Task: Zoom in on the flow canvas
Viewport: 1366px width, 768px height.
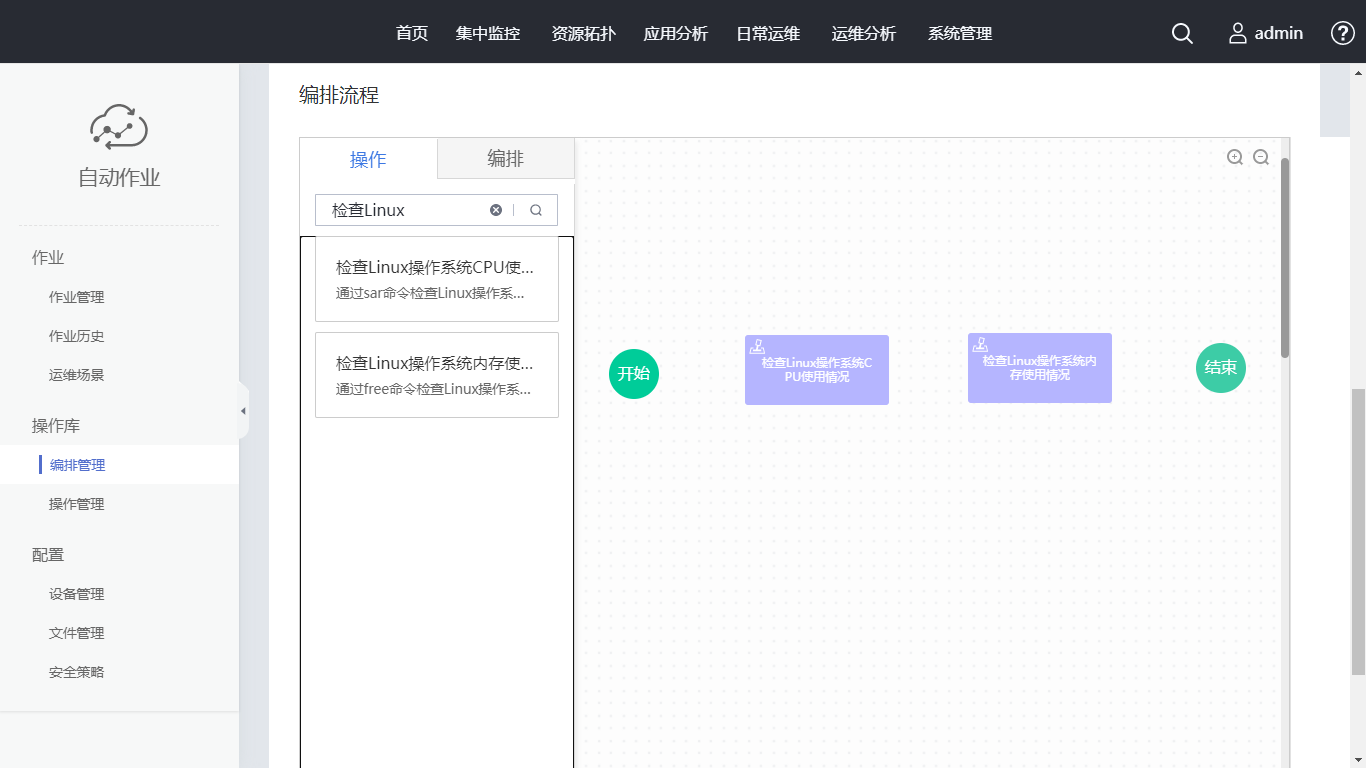Action: tap(1235, 157)
